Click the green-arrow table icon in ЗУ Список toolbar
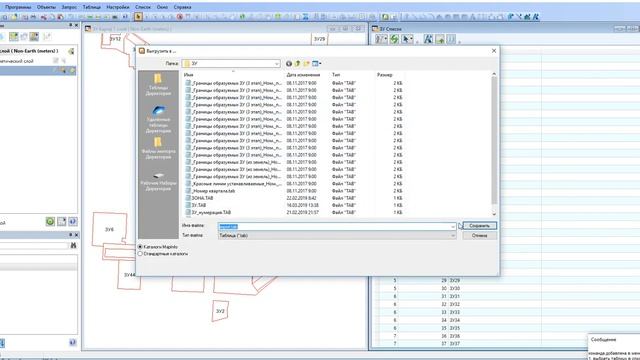 440,39
